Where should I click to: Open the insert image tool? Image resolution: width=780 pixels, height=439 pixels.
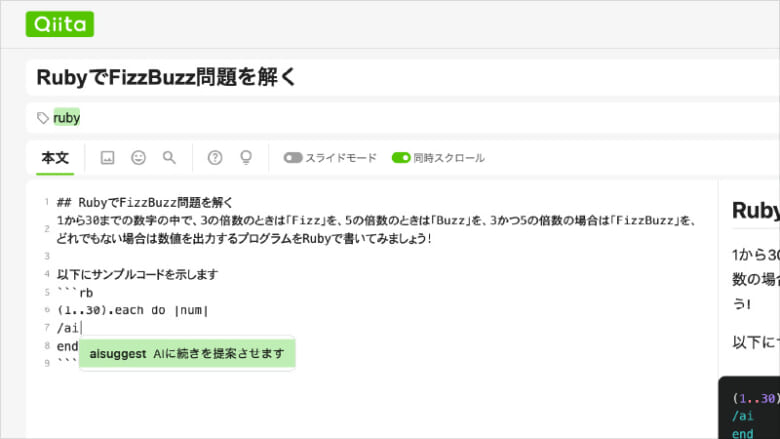pos(107,158)
